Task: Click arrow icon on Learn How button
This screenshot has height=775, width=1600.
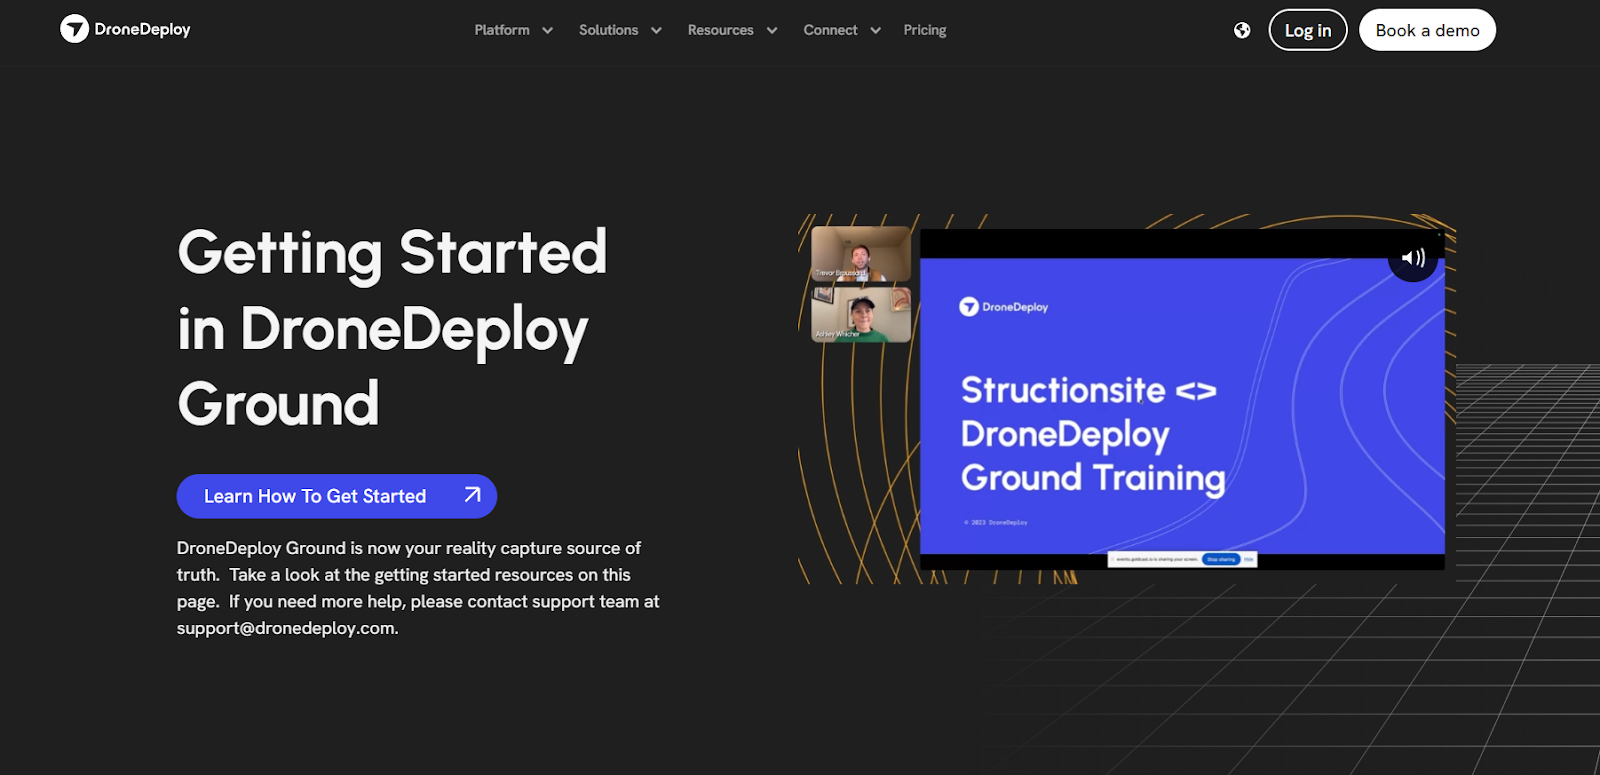Action: point(473,495)
